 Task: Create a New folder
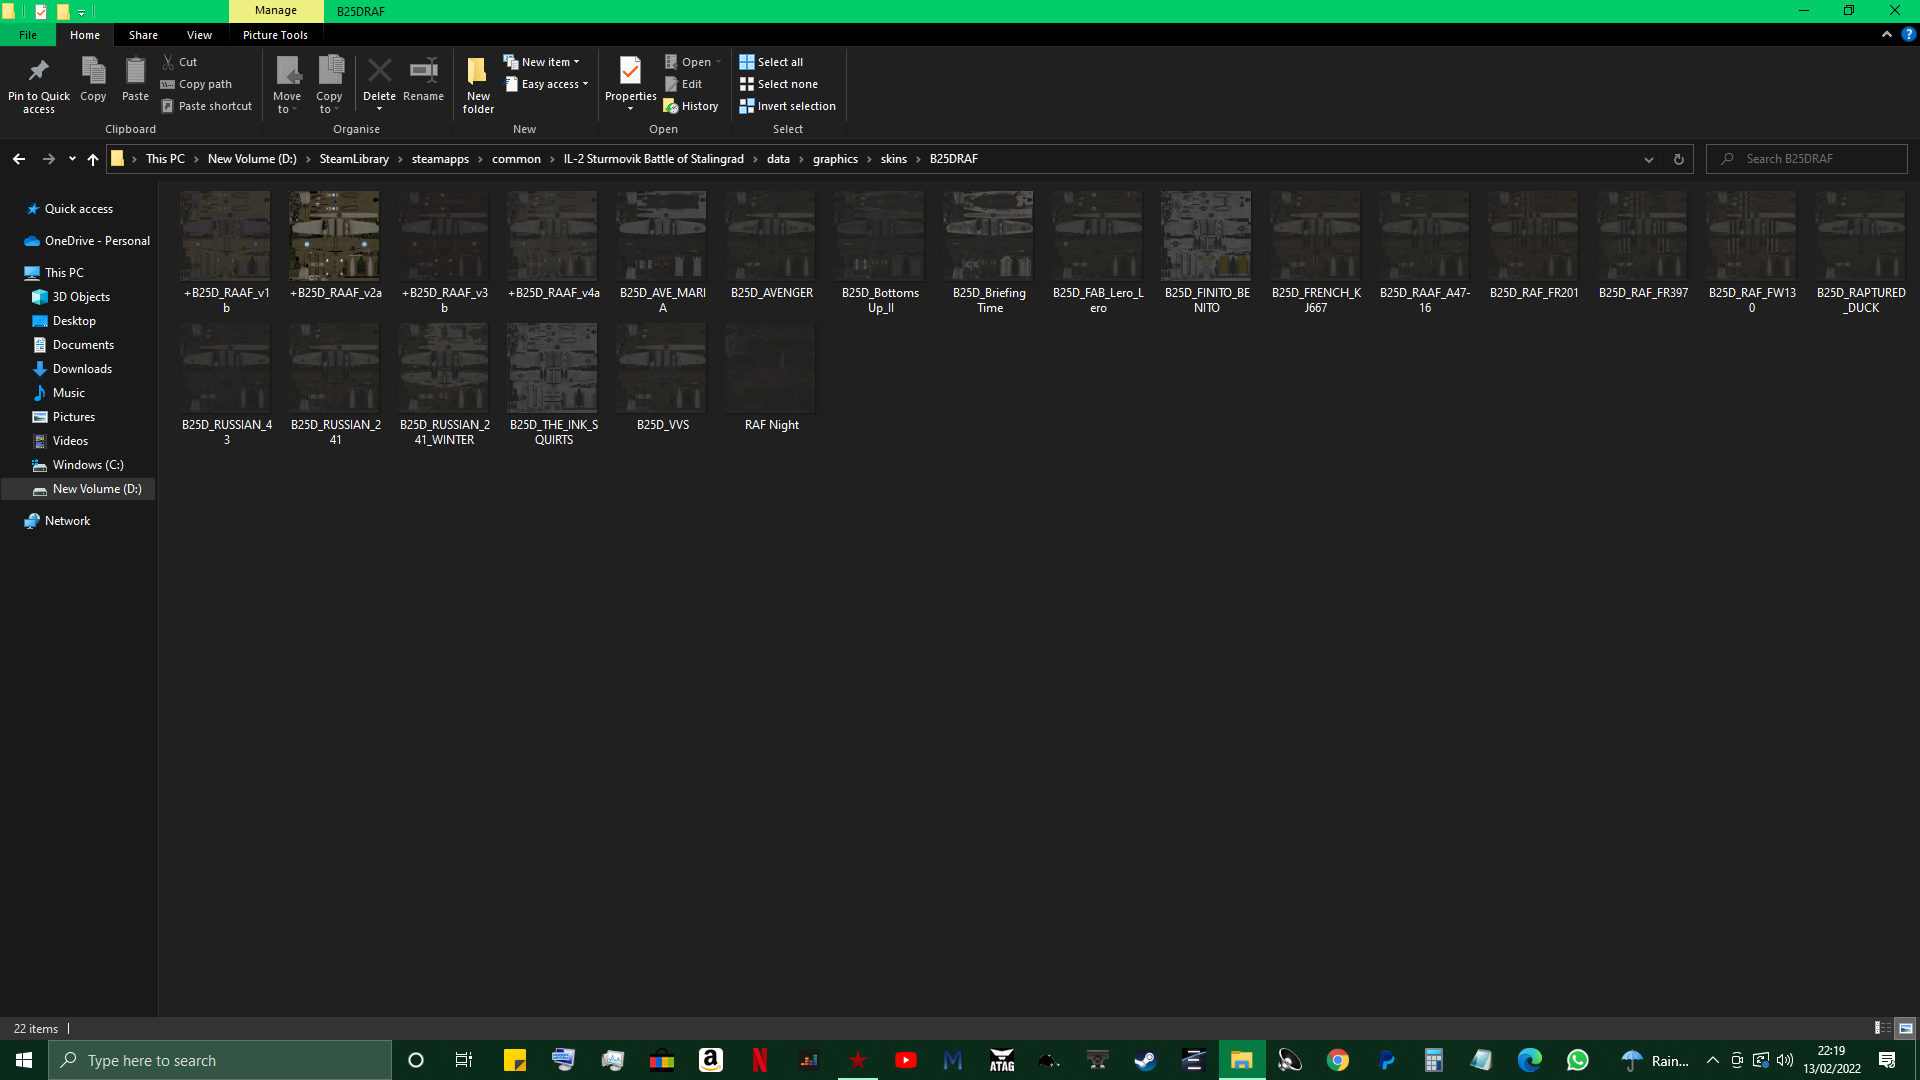pos(478,85)
